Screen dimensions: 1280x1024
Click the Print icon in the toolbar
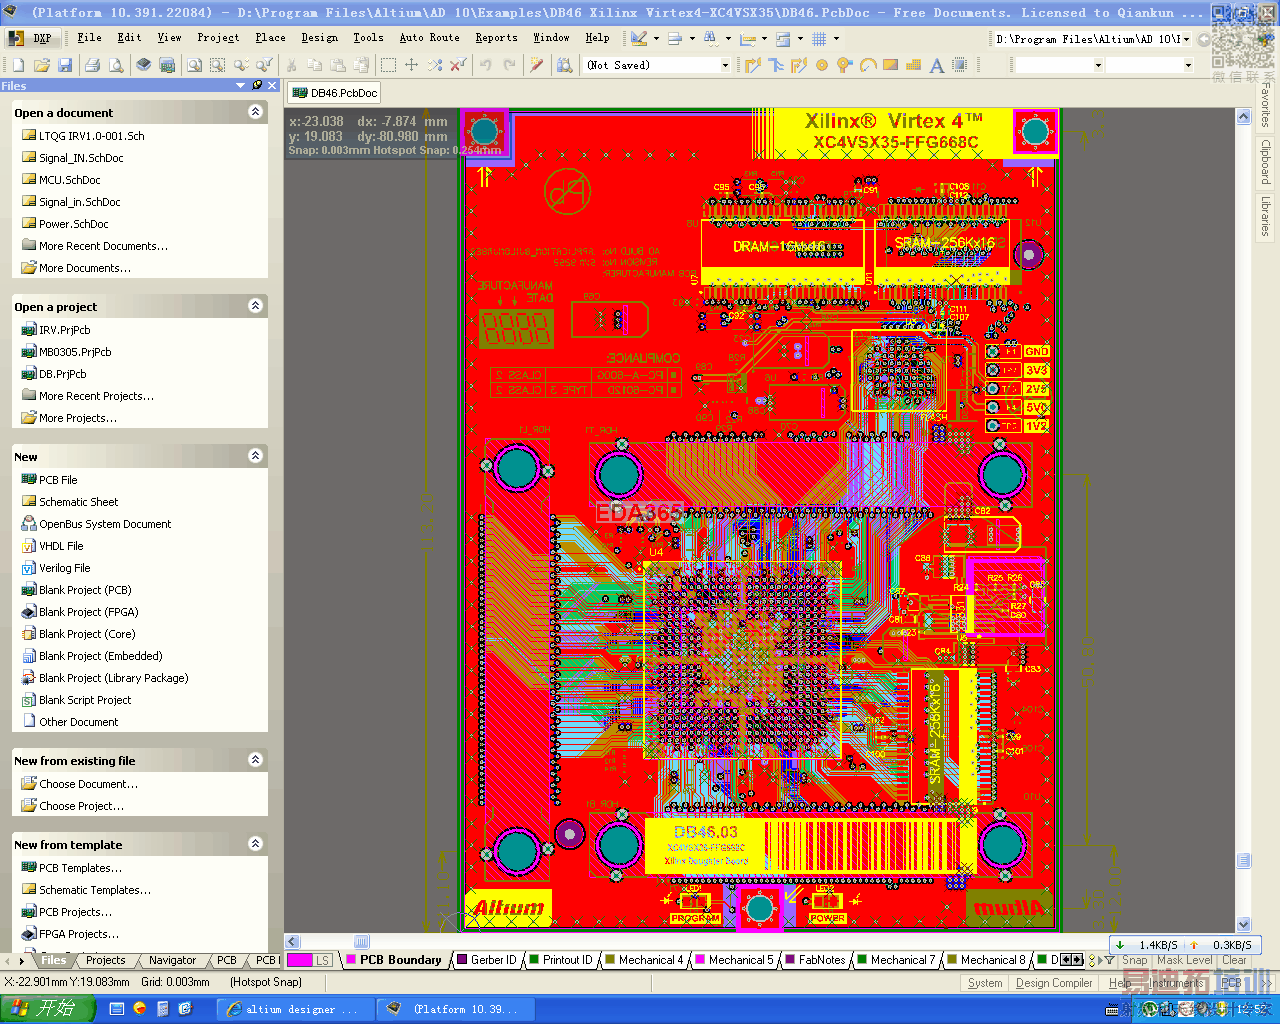[93, 65]
